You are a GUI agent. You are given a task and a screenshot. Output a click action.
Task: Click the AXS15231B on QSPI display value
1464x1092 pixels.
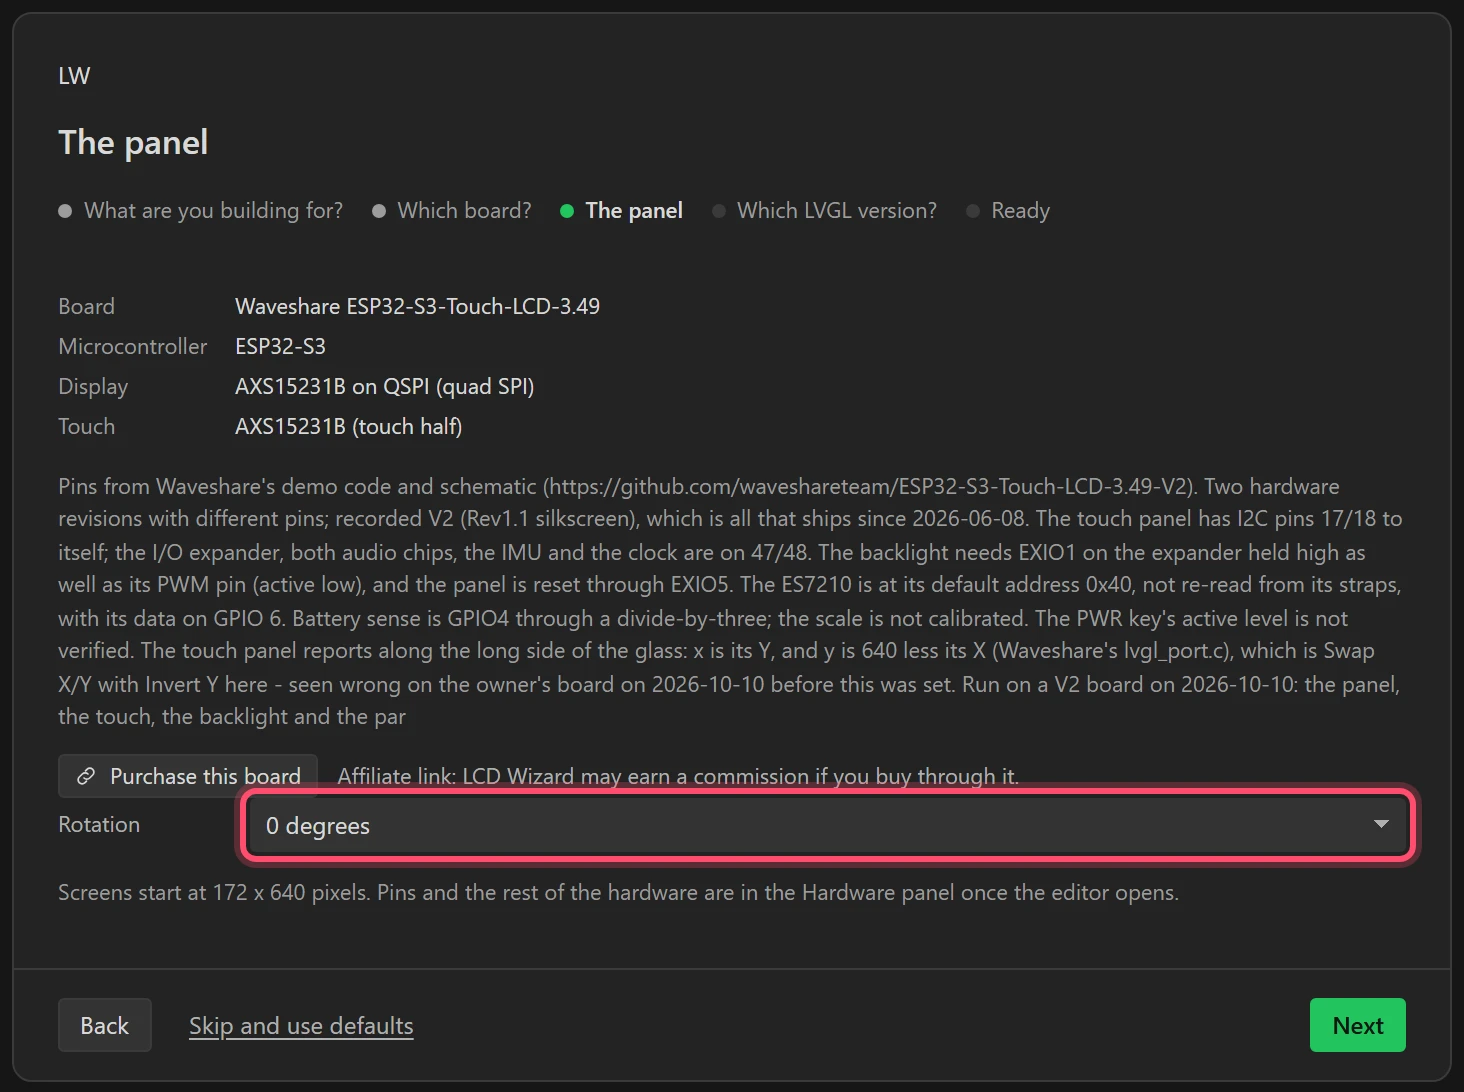point(385,386)
